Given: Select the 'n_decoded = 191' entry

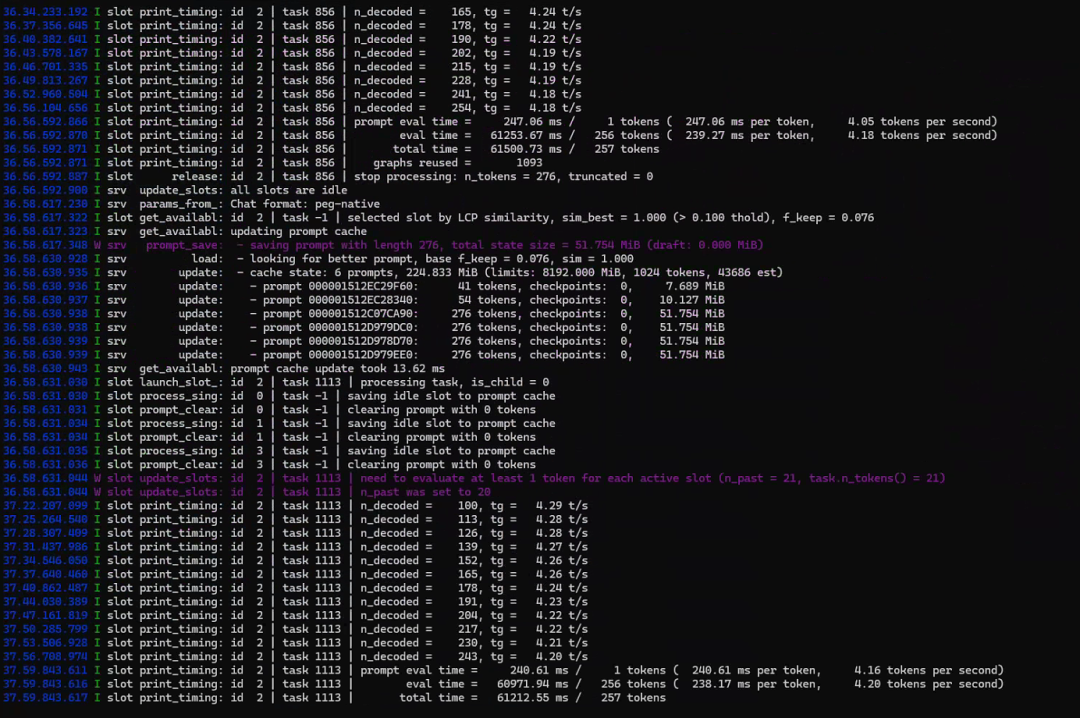Looking at the screenshot, I should click(295, 602).
